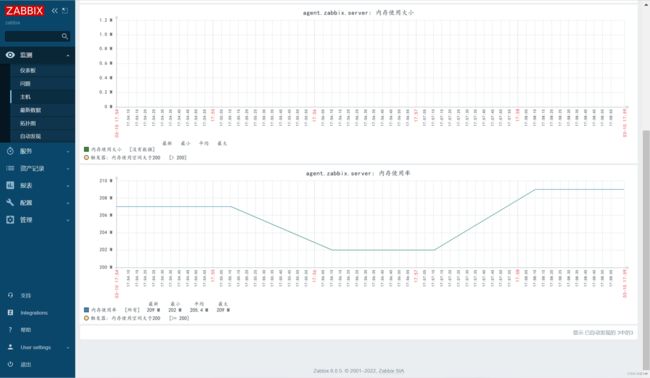Click the eye icon of 监测 menu

coord(10,55)
